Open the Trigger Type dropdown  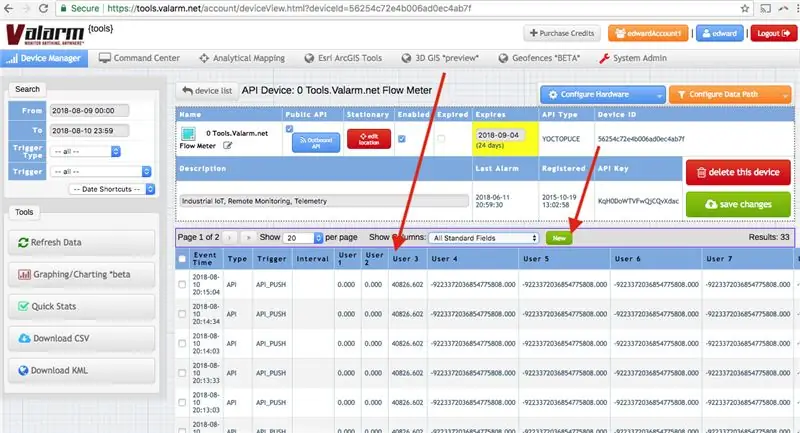[x=86, y=151]
